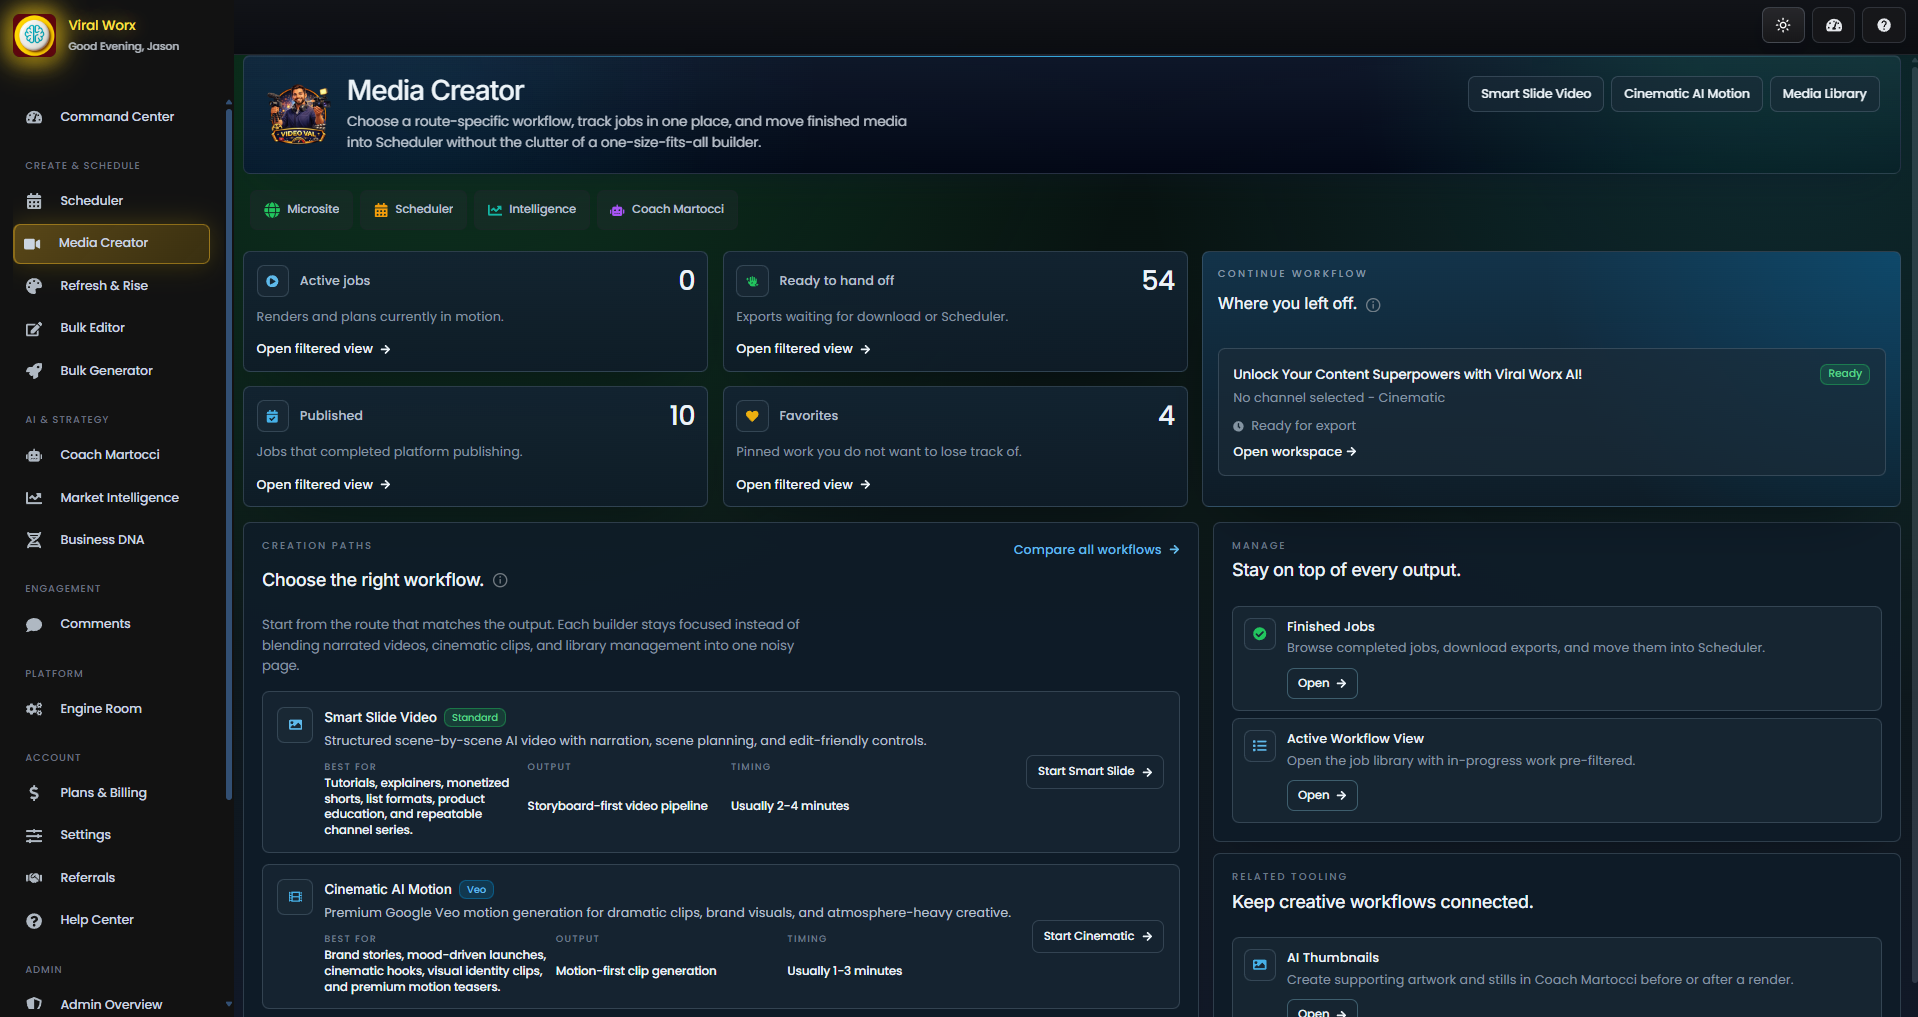This screenshot has width=1918, height=1017.
Task: Click the info icon beside Choose the right workflow
Action: click(500, 580)
